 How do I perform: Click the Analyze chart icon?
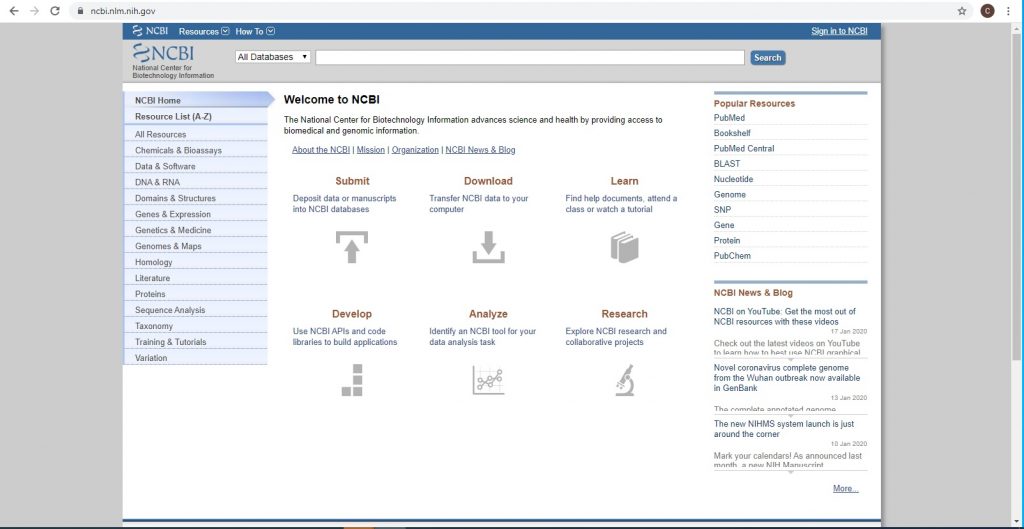pyautogui.click(x=488, y=380)
